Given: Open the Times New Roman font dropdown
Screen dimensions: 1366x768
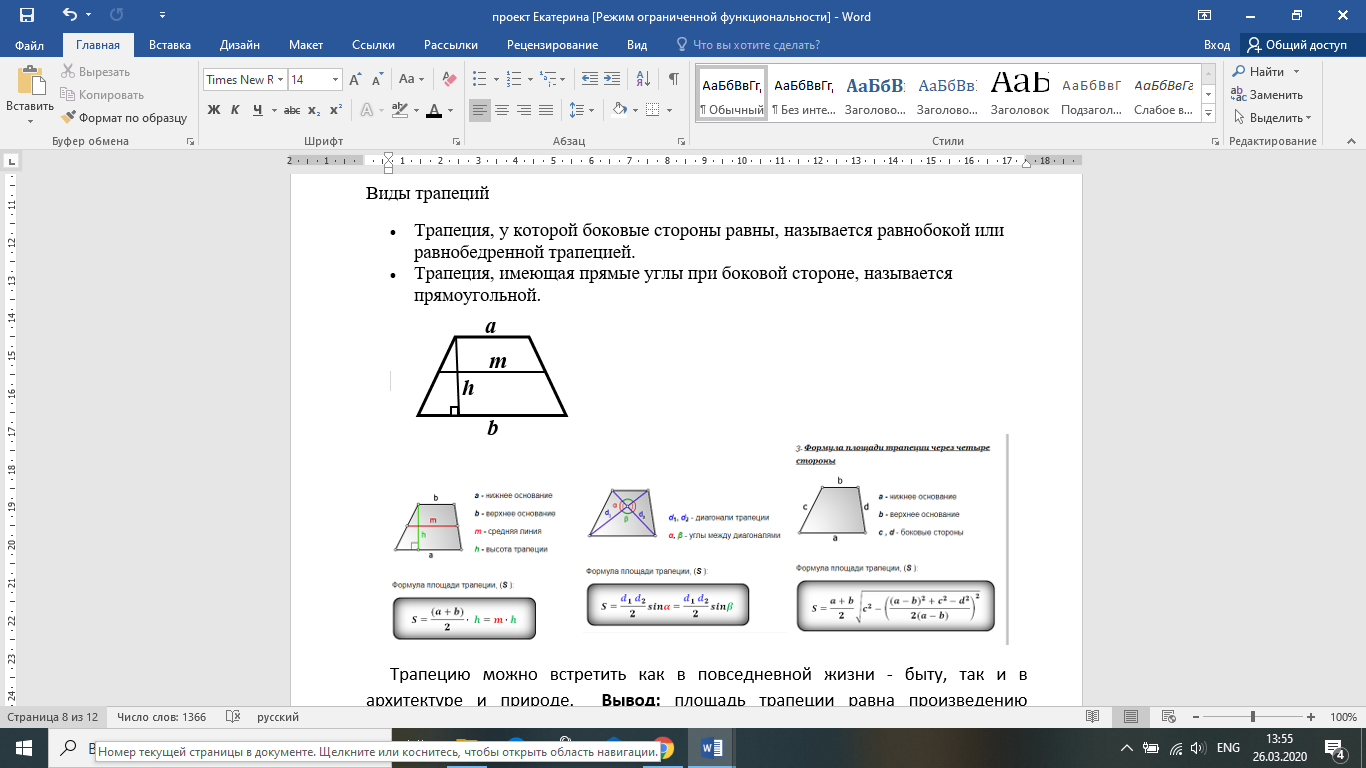Looking at the screenshot, I should (x=282, y=79).
